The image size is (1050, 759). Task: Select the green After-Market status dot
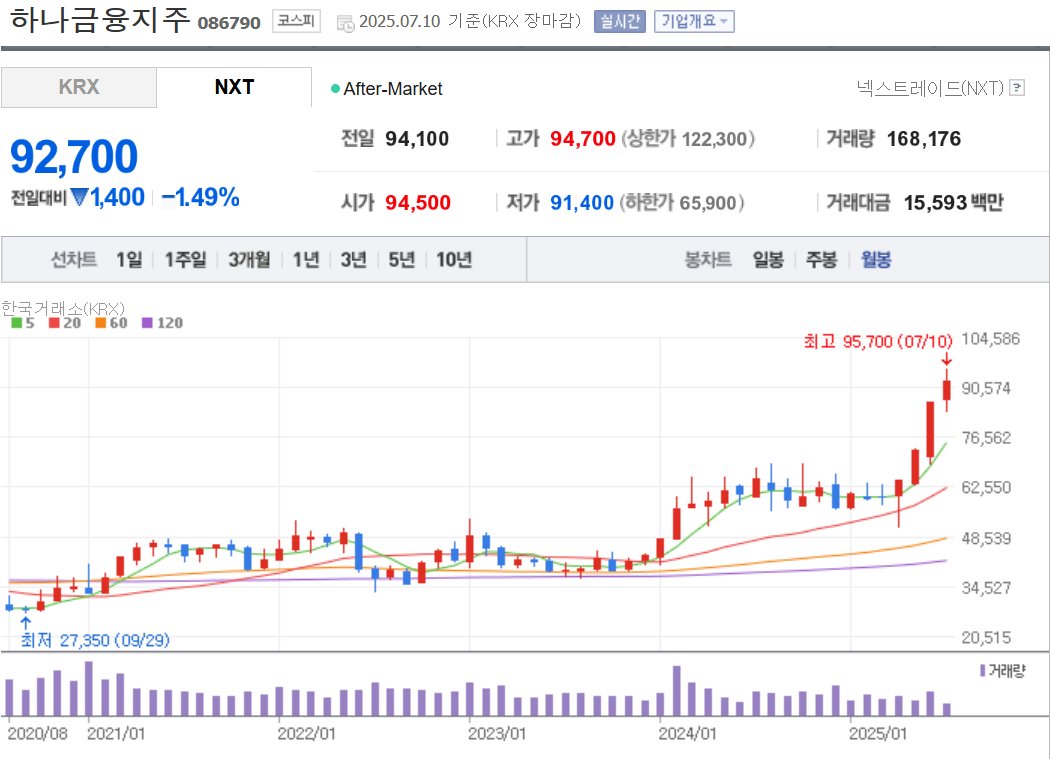tap(337, 88)
